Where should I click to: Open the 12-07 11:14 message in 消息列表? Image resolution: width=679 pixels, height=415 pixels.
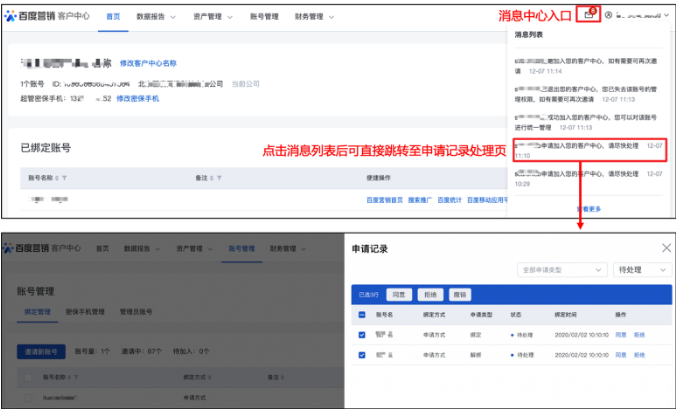tap(586, 66)
